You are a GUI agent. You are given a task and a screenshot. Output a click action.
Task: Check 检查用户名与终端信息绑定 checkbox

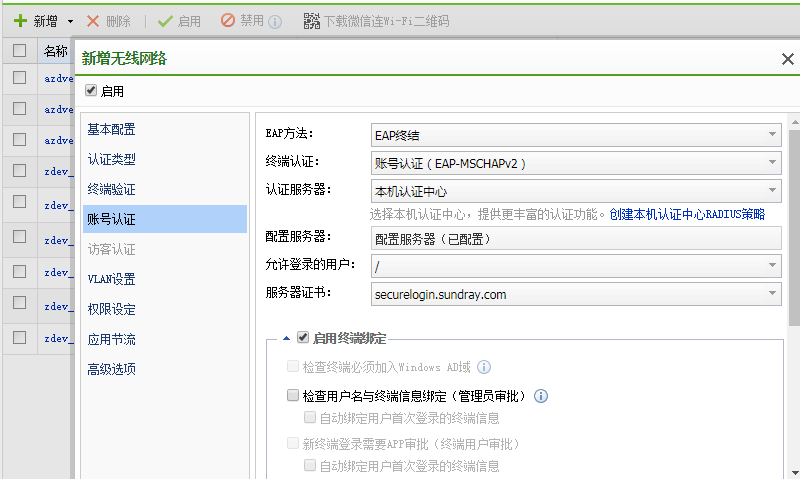tap(293, 395)
